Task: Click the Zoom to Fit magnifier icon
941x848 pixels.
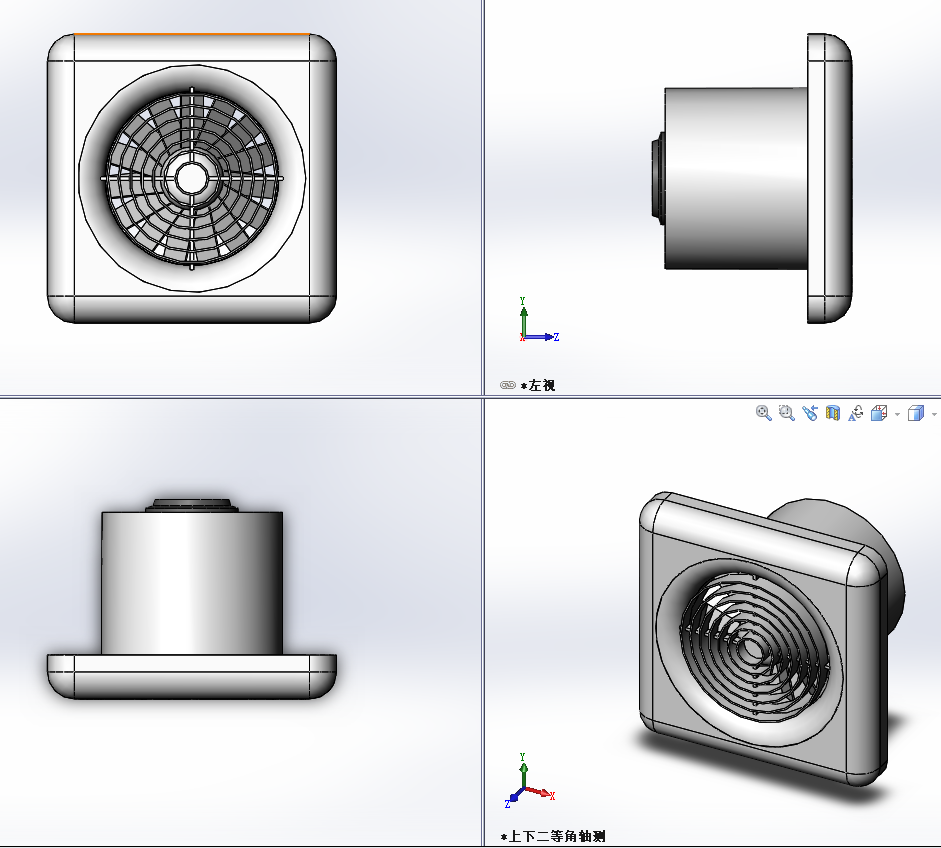Action: pyautogui.click(x=763, y=413)
